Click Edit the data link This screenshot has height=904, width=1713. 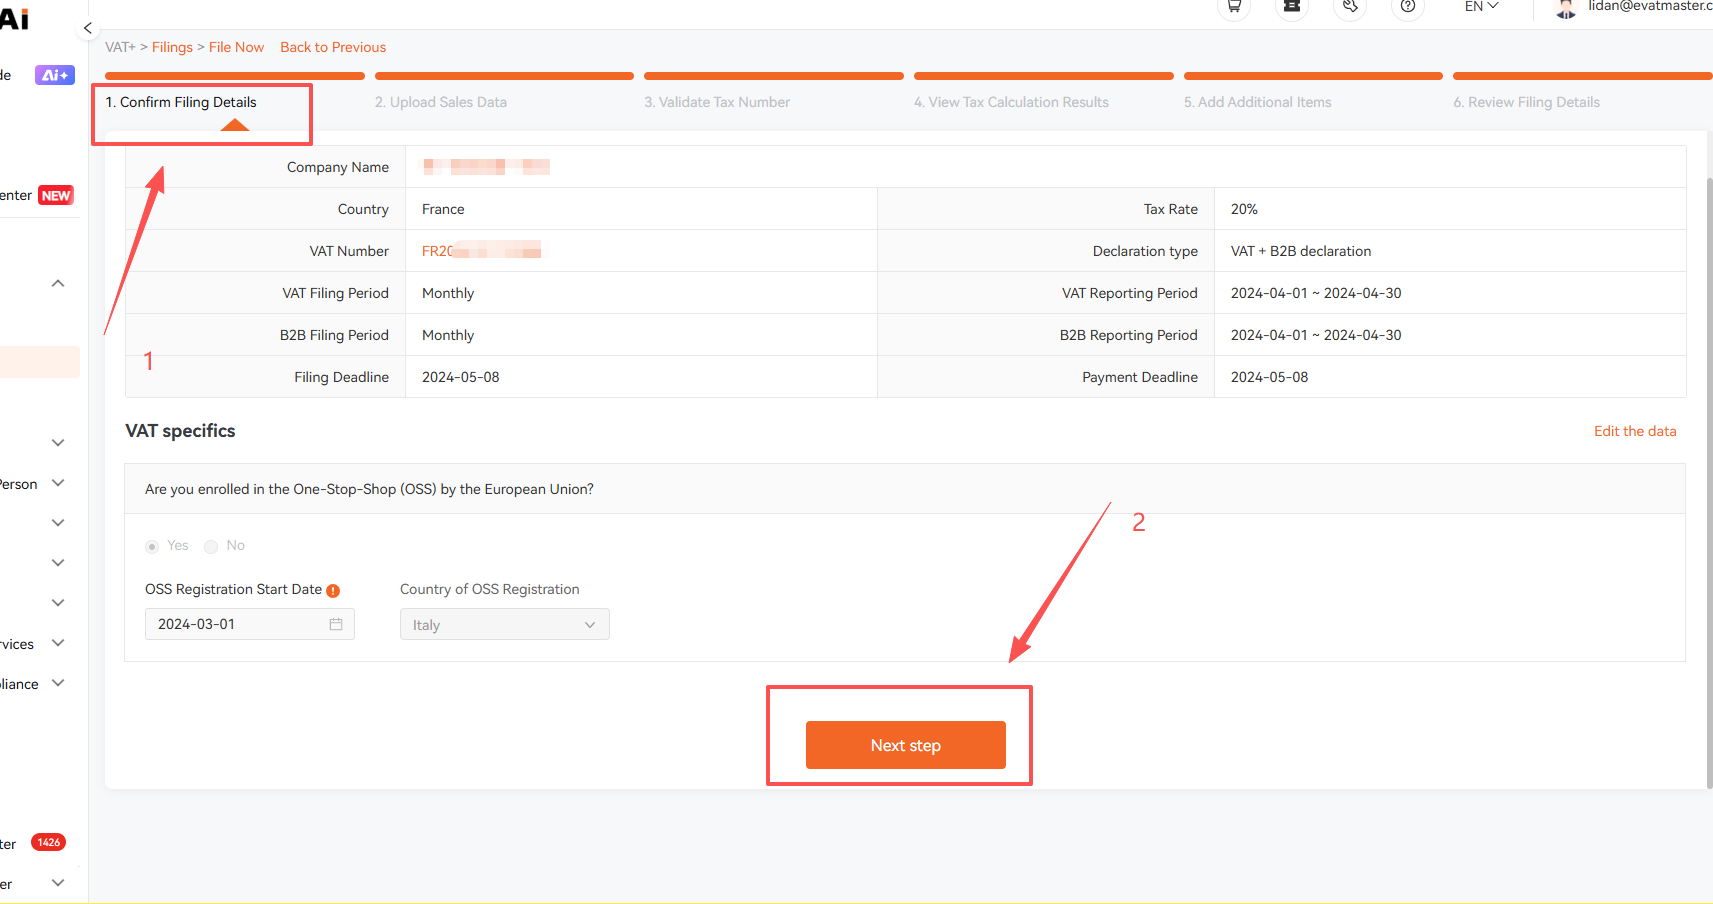coord(1635,431)
